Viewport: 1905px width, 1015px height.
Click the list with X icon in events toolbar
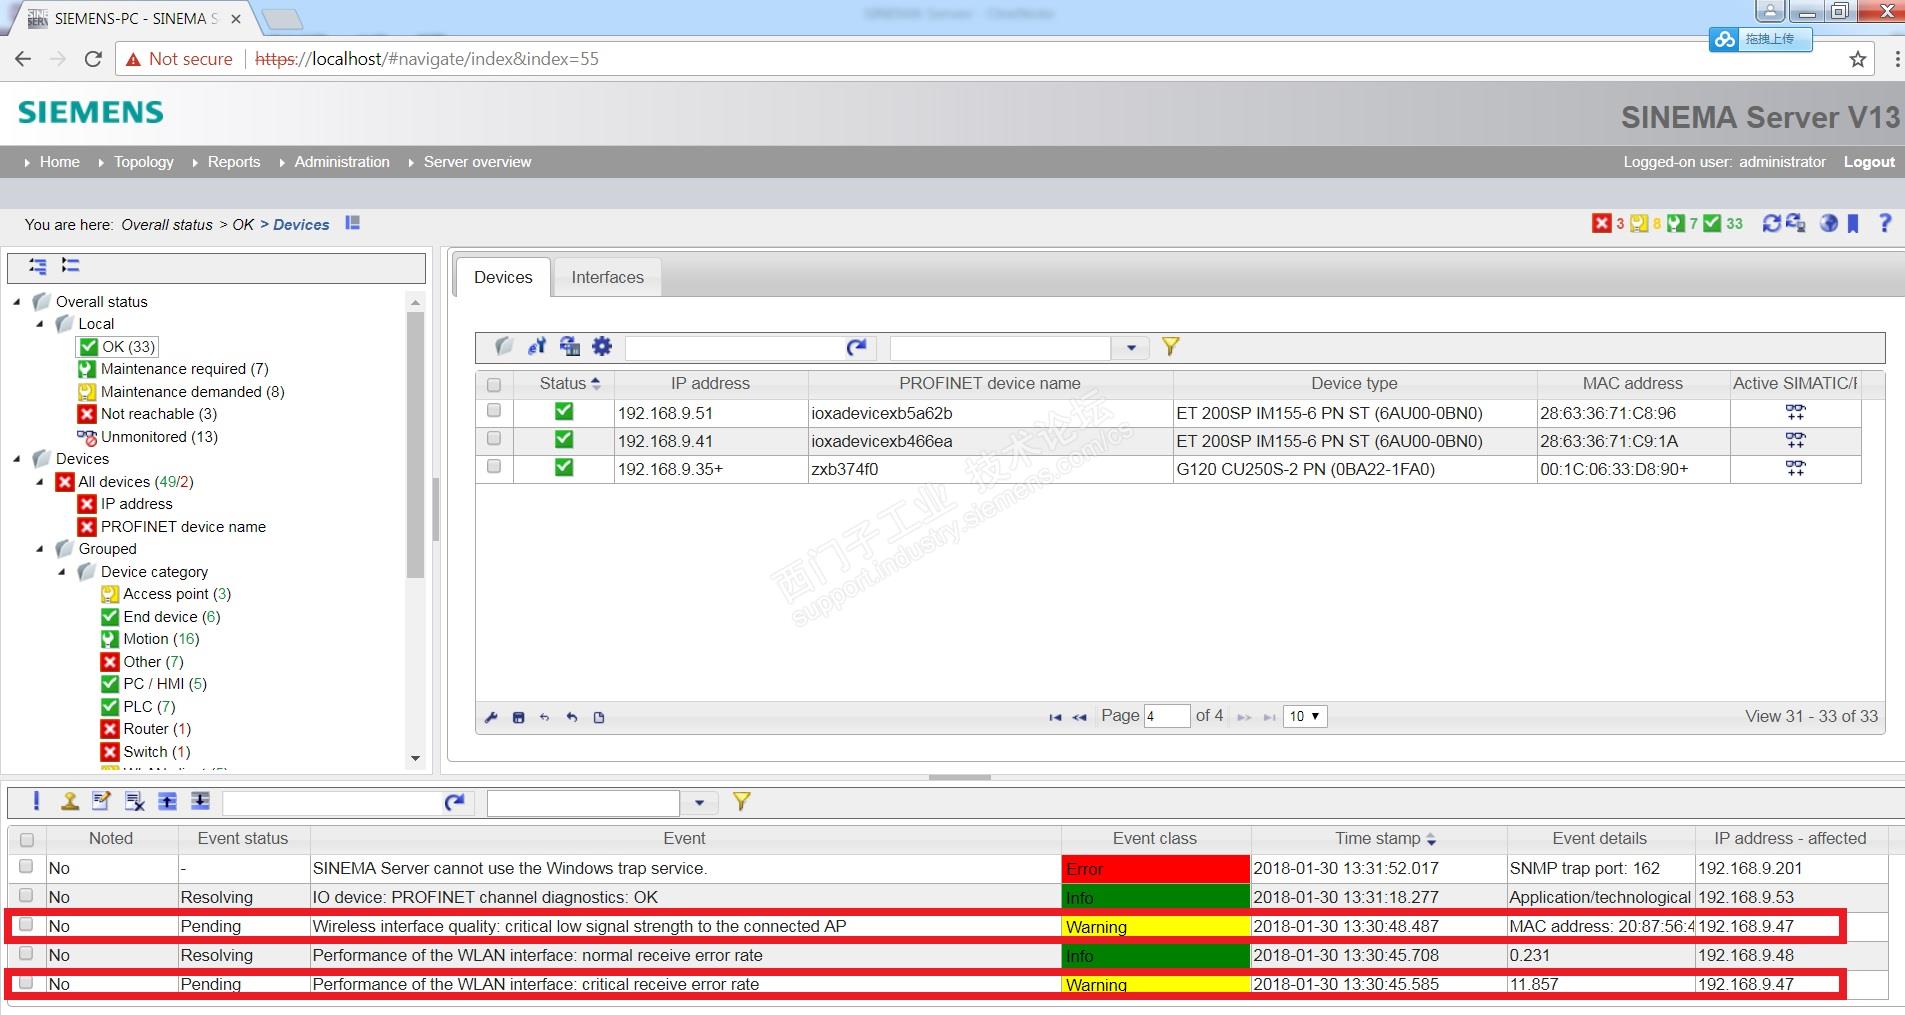pyautogui.click(x=135, y=801)
